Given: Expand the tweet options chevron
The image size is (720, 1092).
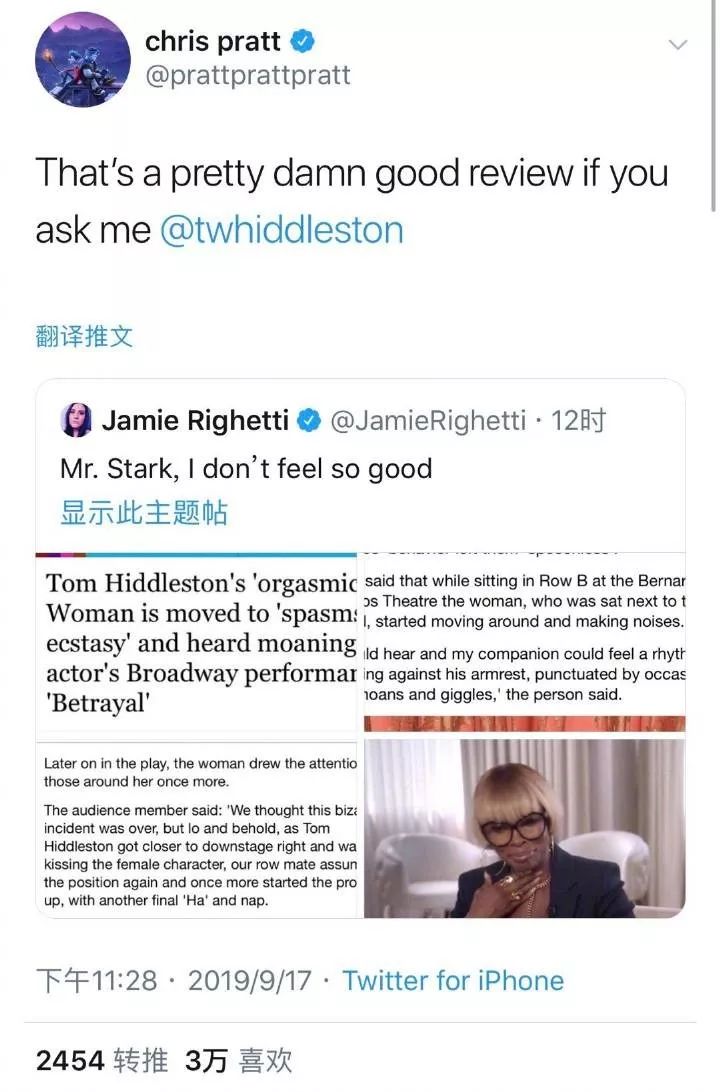Looking at the screenshot, I should coord(678,45).
